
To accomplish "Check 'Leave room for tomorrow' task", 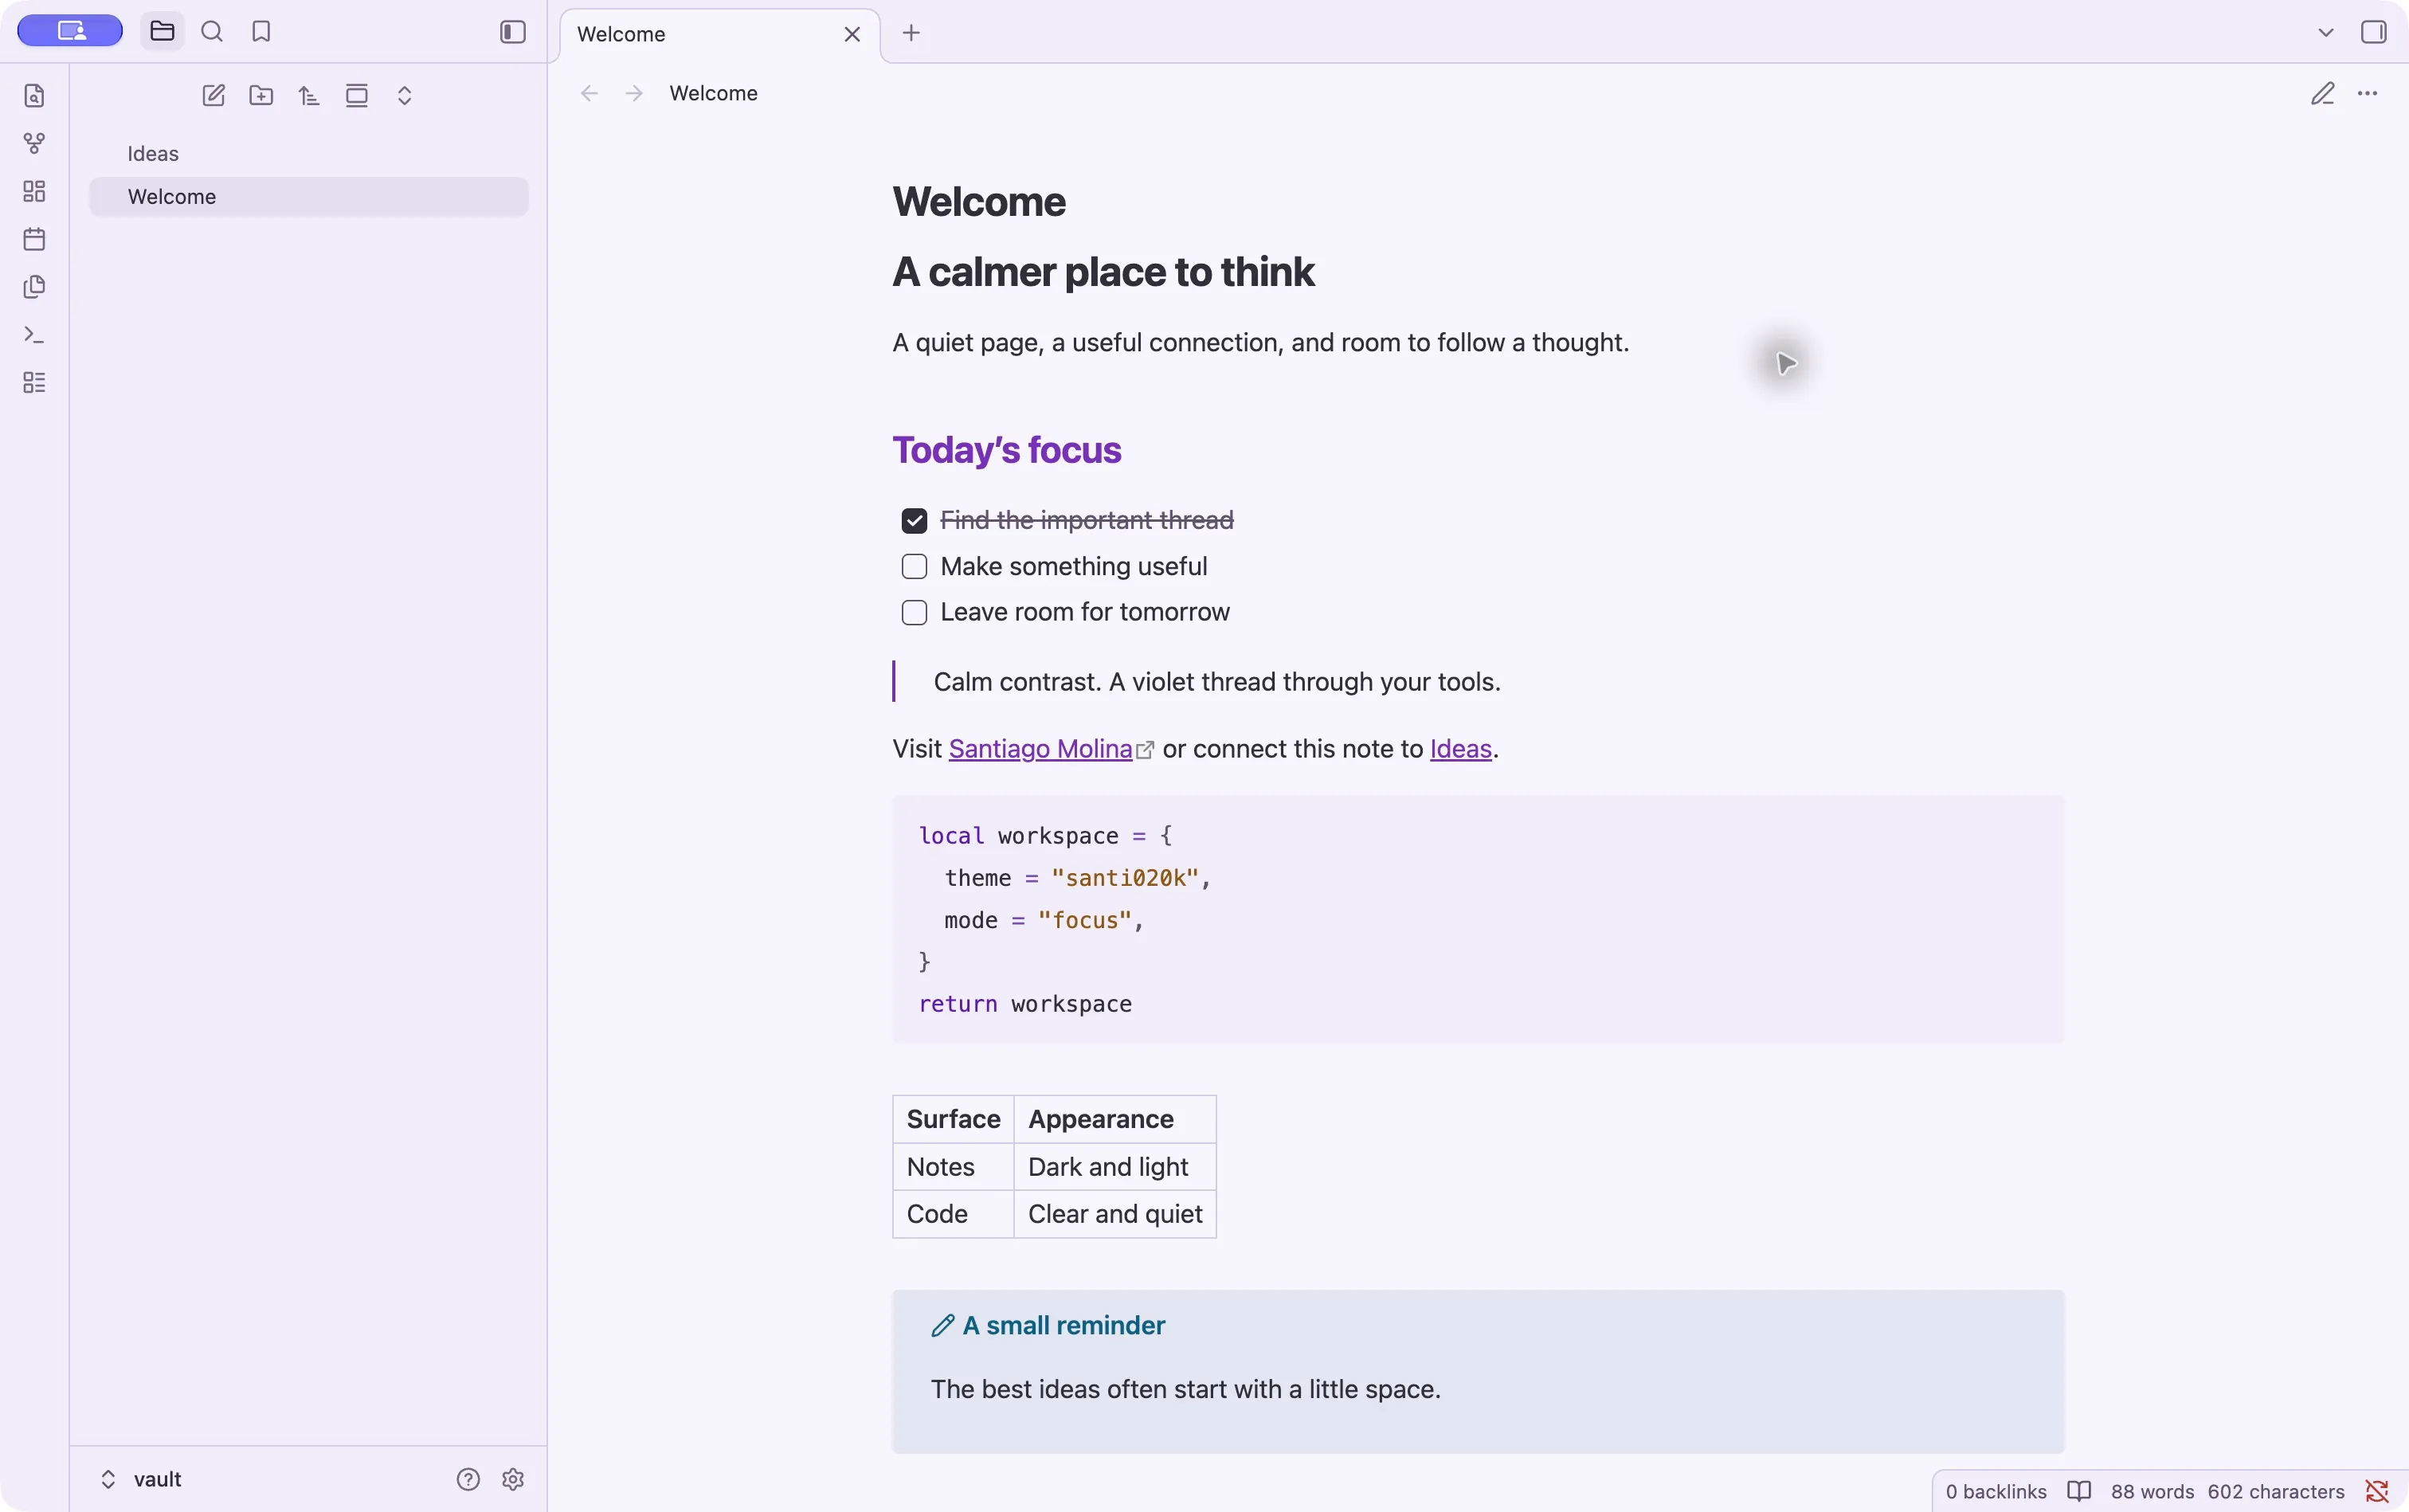I will 914,612.
